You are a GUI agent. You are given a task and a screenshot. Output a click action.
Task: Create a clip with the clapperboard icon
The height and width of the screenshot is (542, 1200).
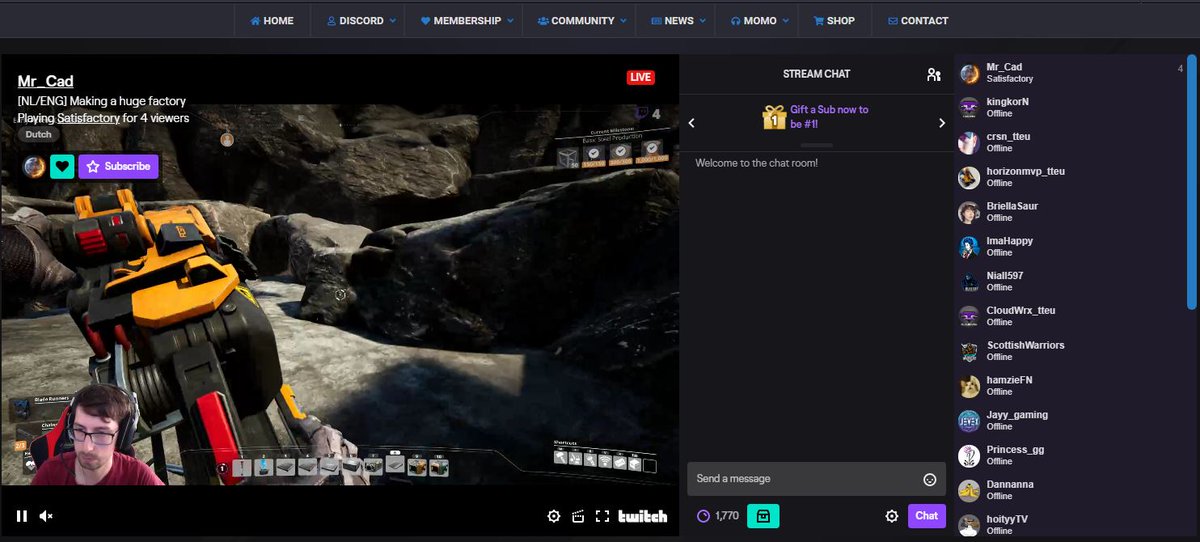[577, 516]
